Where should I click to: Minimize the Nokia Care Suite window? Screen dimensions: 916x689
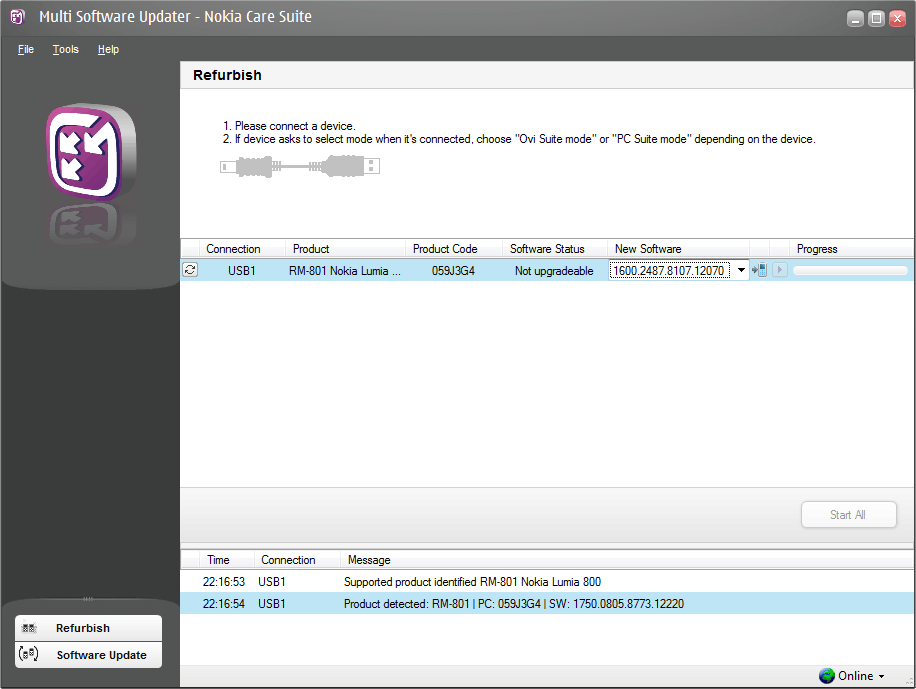coord(855,19)
